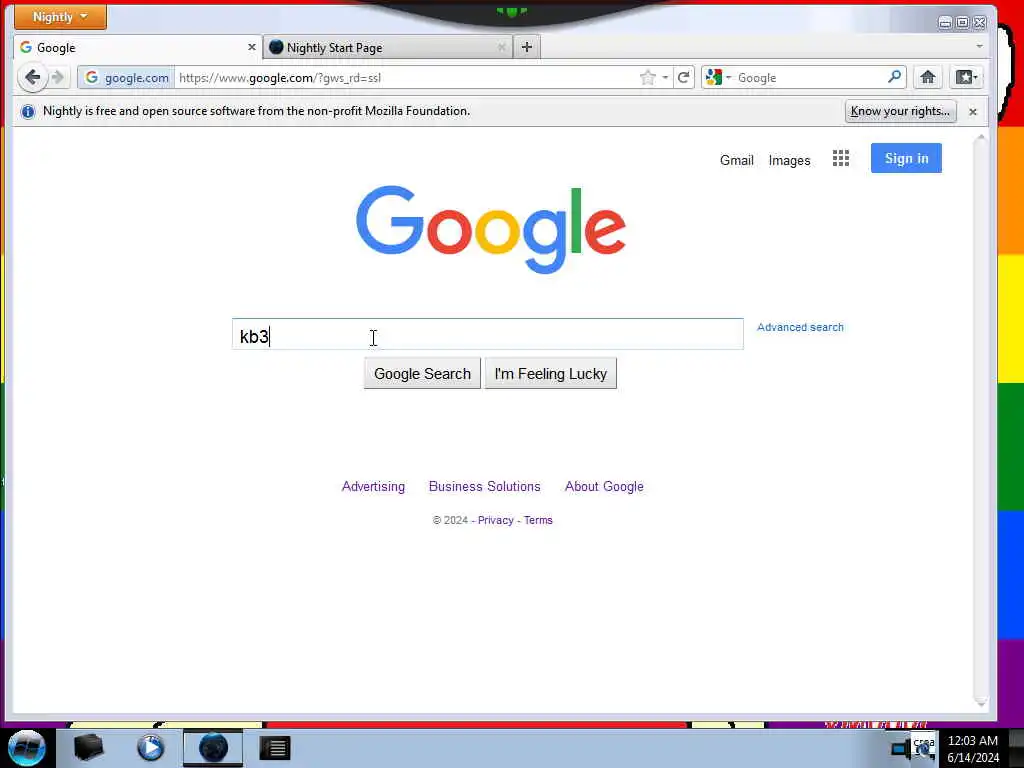Maximize the Nightly browser window
1024x768 pixels.
point(962,23)
